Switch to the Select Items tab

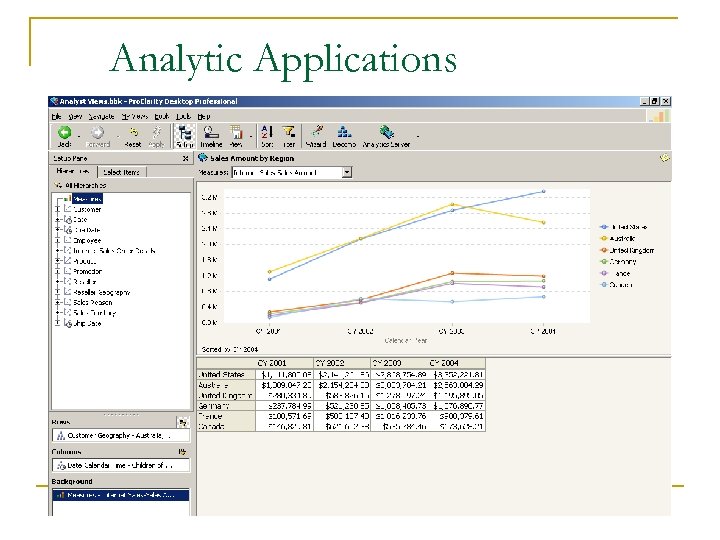pyautogui.click(x=121, y=172)
